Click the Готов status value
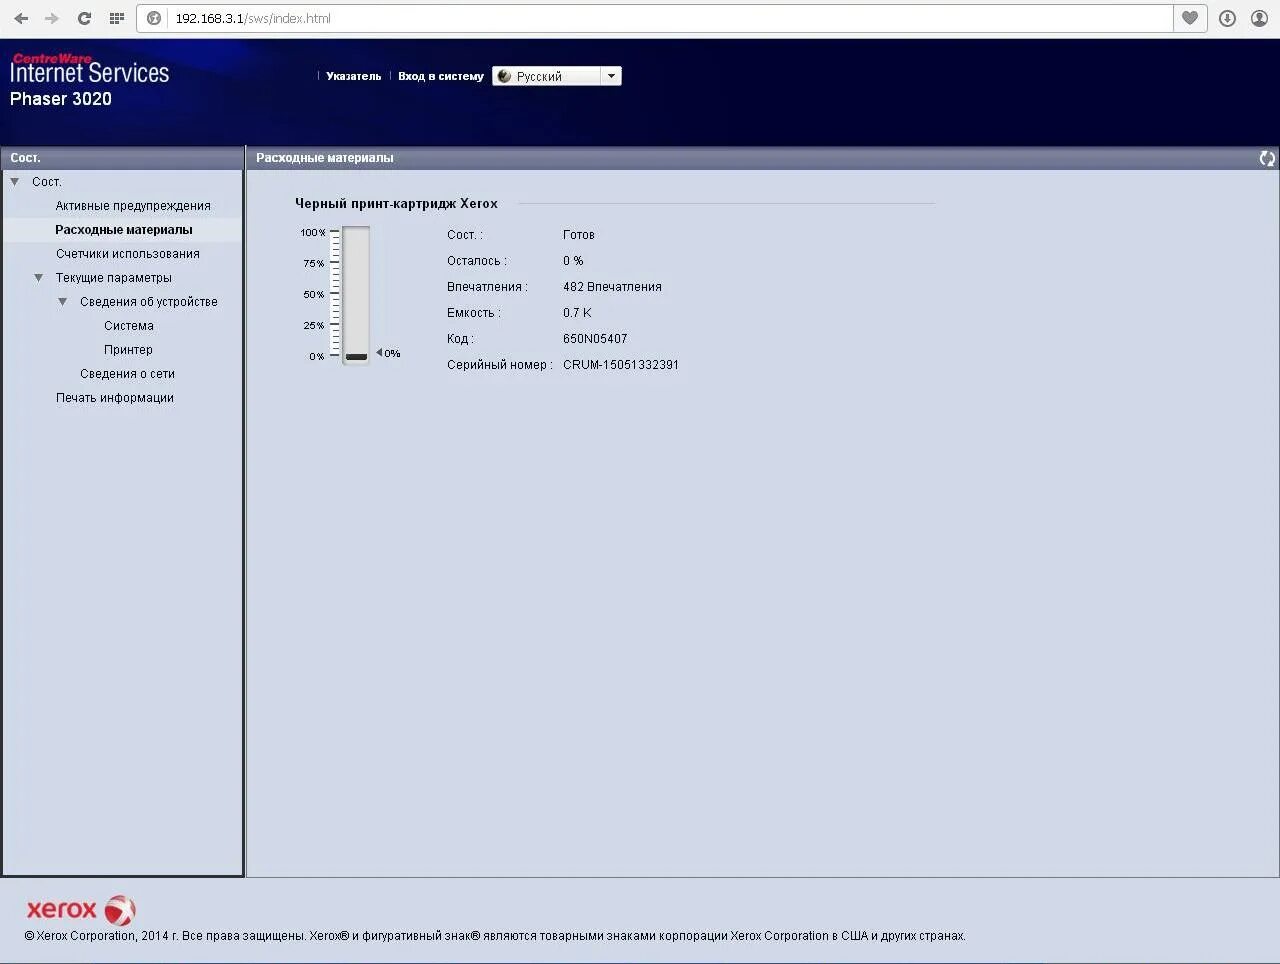 tap(579, 235)
